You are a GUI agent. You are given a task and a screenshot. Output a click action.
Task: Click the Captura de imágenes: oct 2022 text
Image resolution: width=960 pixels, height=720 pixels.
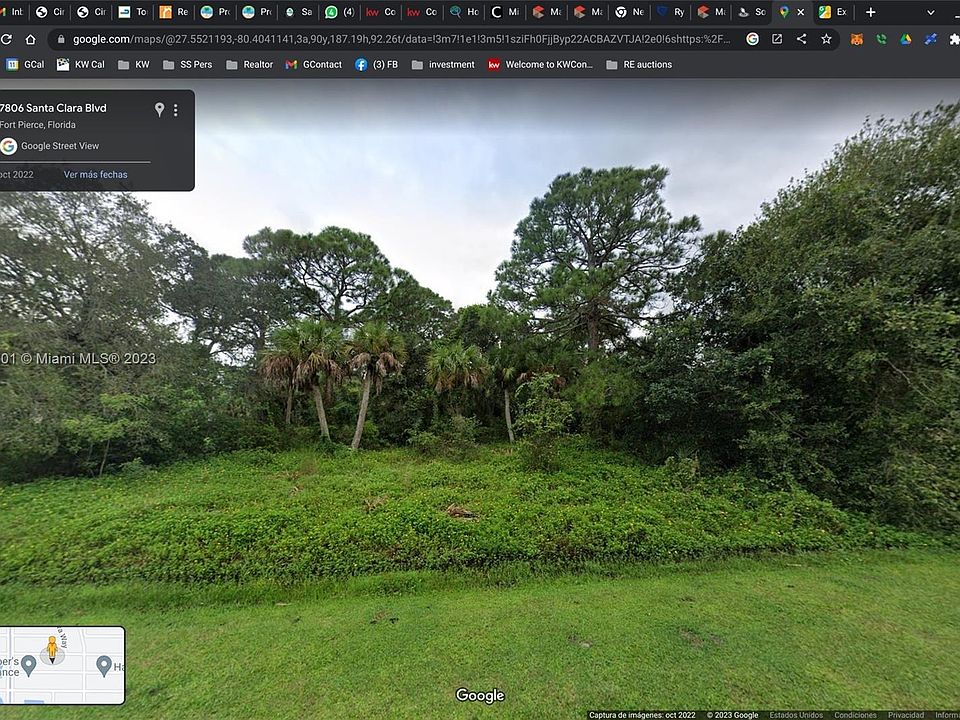(x=642, y=715)
